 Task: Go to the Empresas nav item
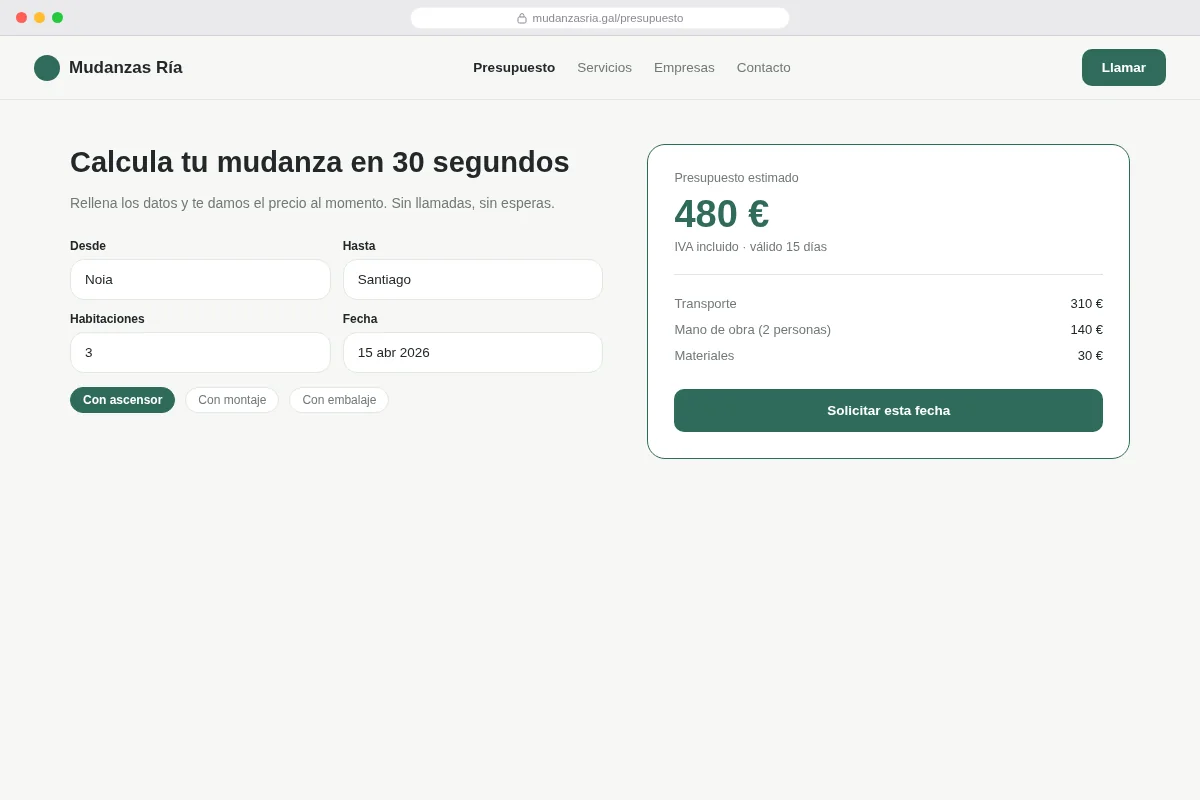[x=684, y=68]
